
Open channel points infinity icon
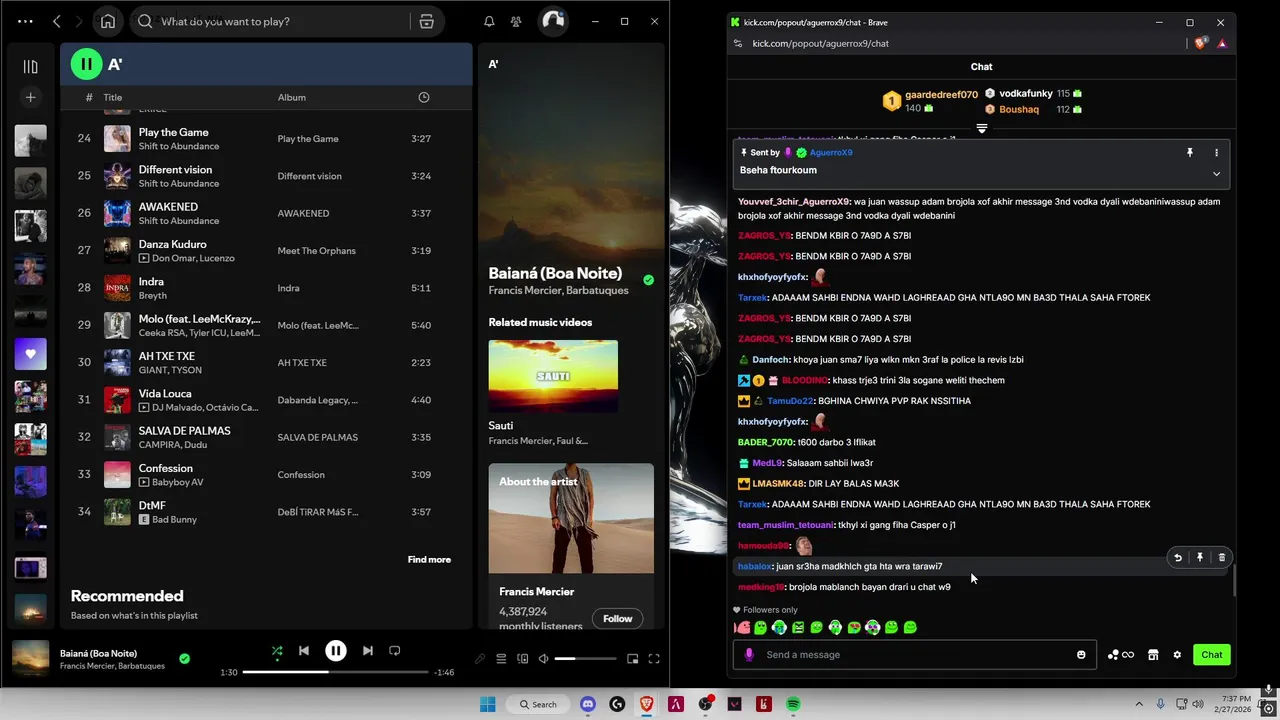tap(1120, 655)
